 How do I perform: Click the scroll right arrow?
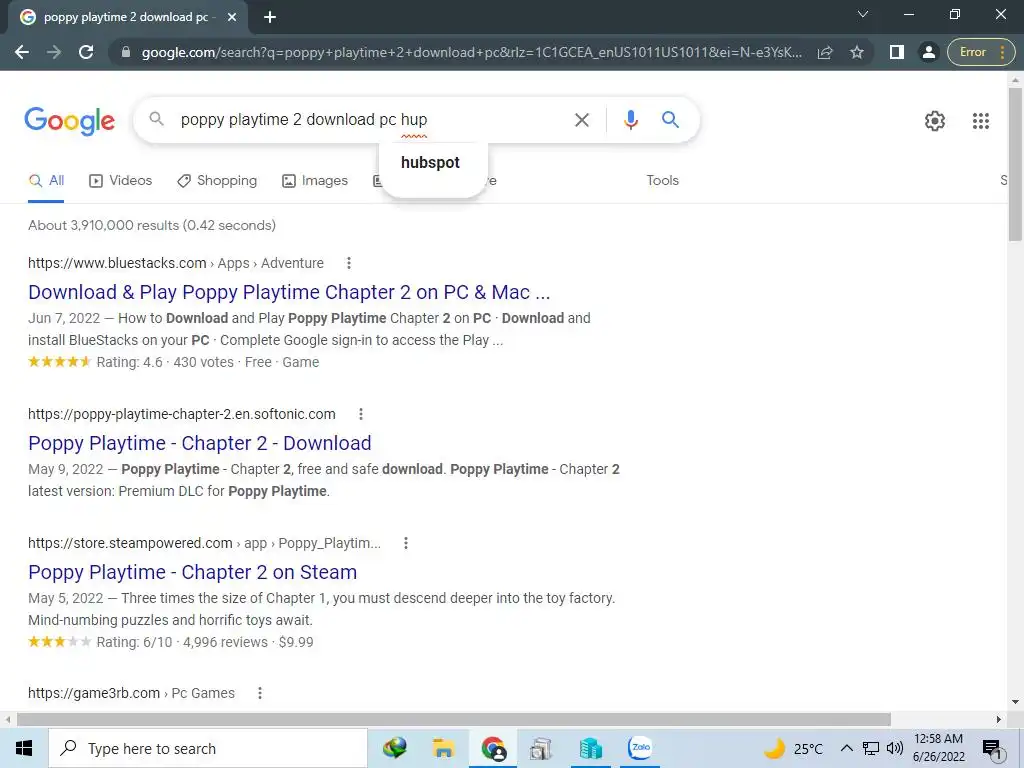point(999,720)
